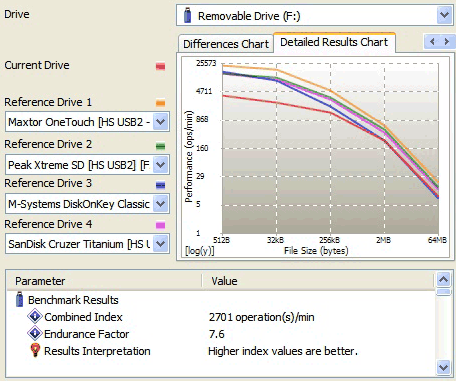This screenshot has width=456, height=381.
Task: Select the Endurance Factor row label
Action: [x=86, y=334]
